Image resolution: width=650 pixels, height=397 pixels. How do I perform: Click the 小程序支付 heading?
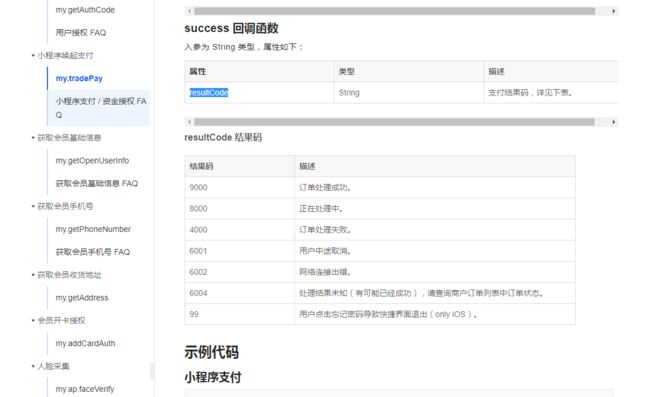(x=213, y=377)
